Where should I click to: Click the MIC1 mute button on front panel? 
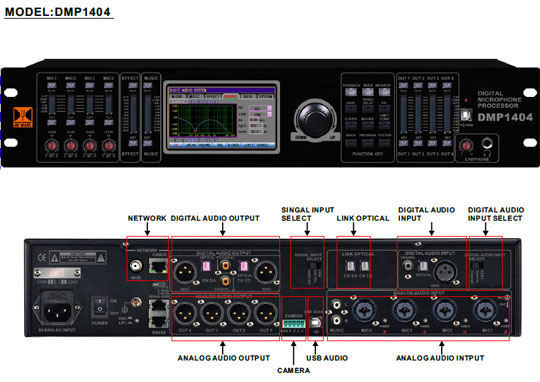52,85
